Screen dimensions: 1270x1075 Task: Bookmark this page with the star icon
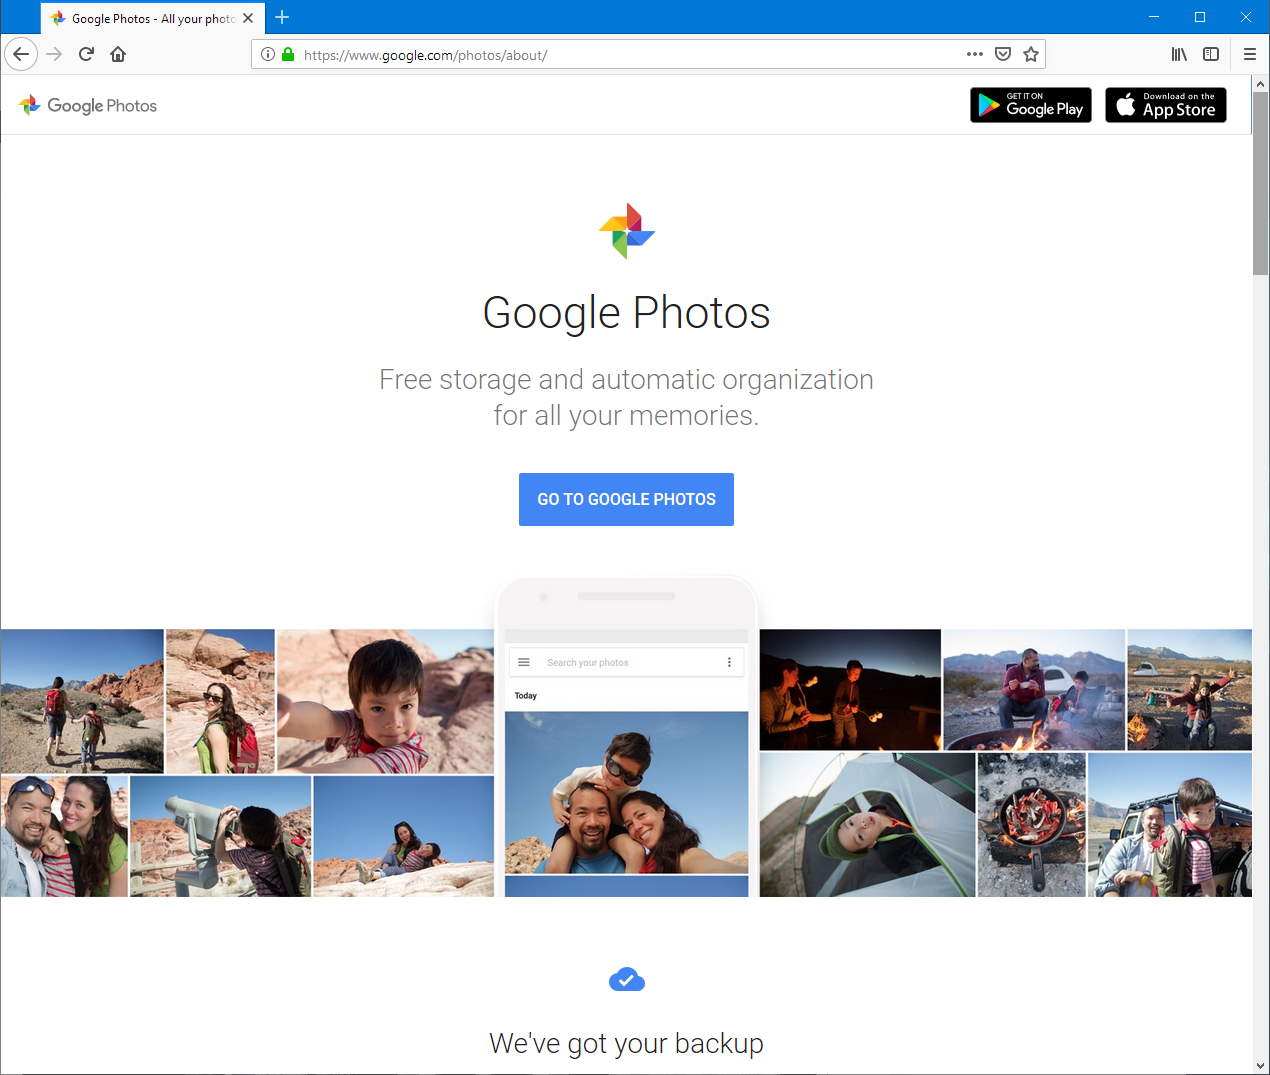click(1031, 54)
